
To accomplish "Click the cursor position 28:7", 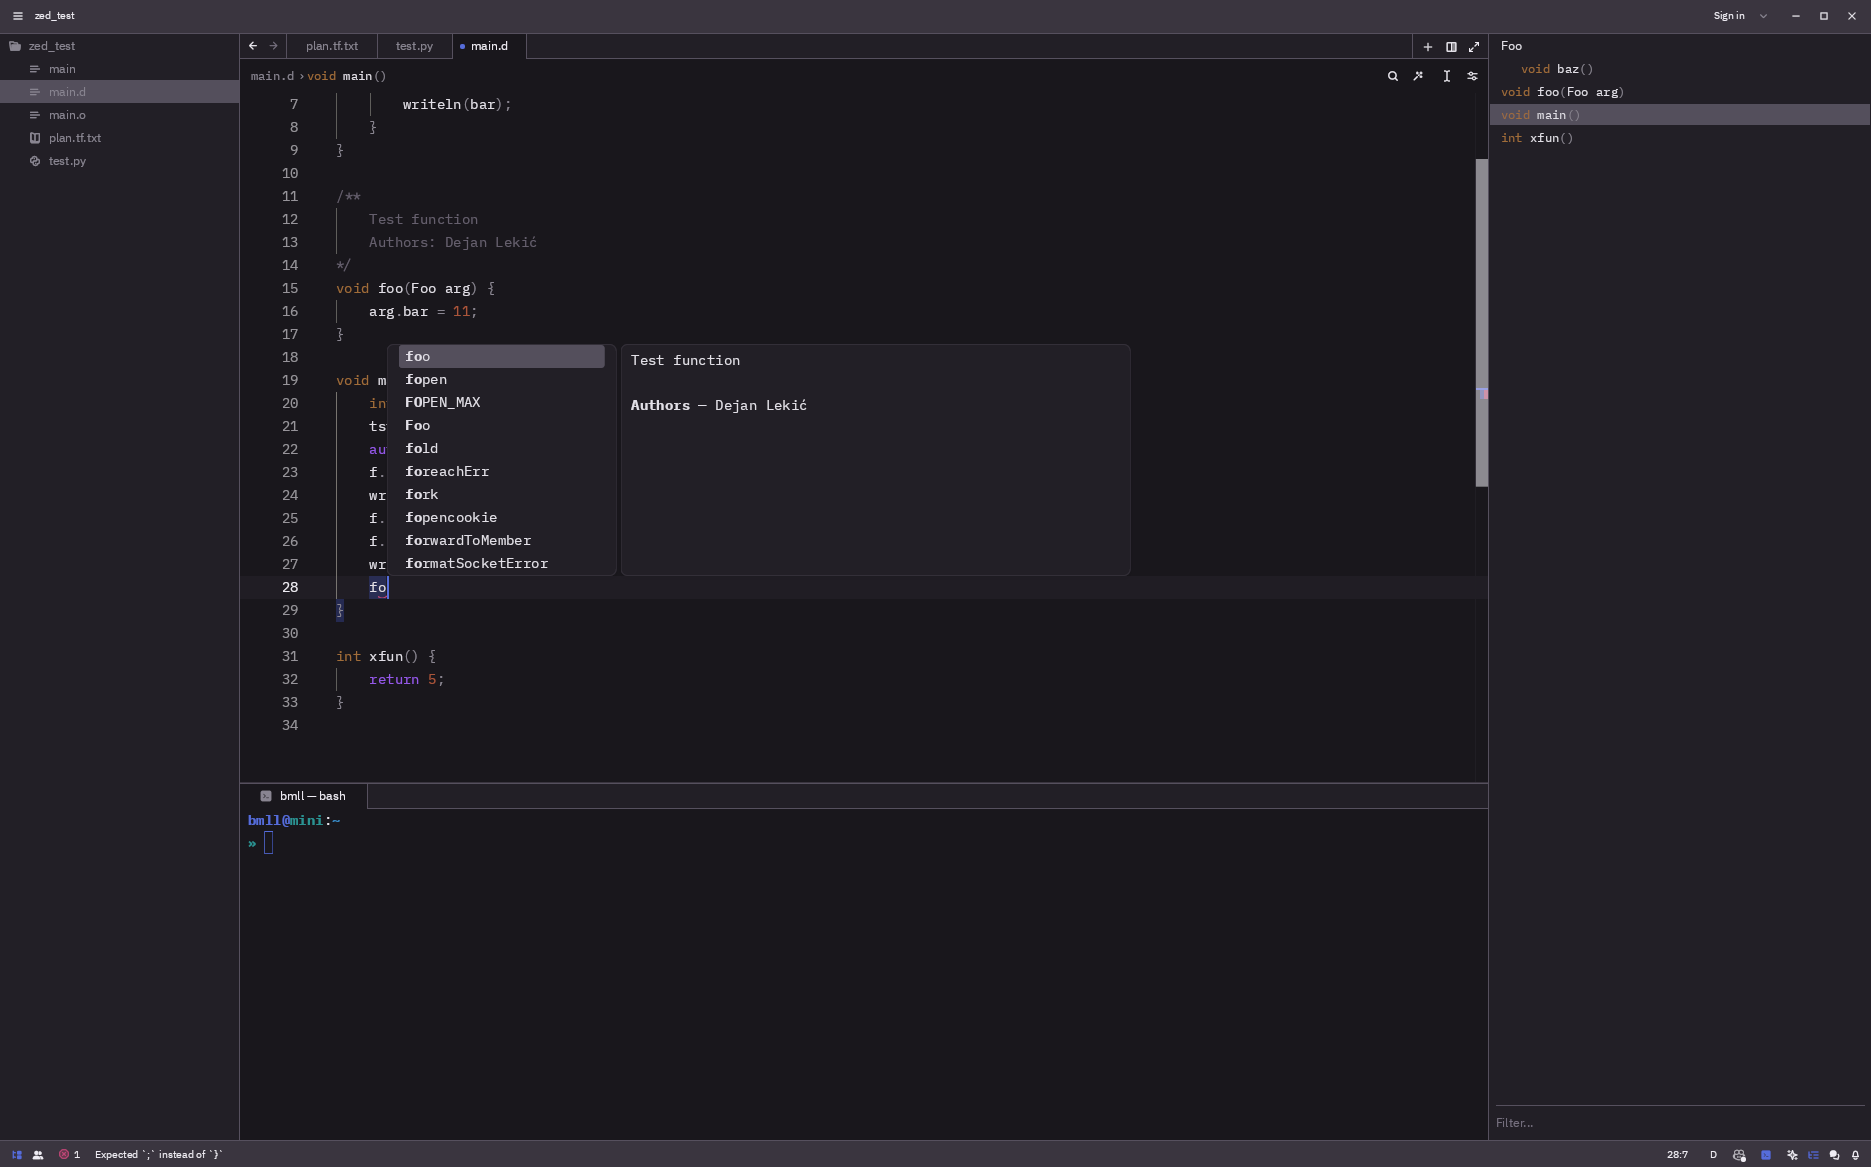I will point(1677,1155).
